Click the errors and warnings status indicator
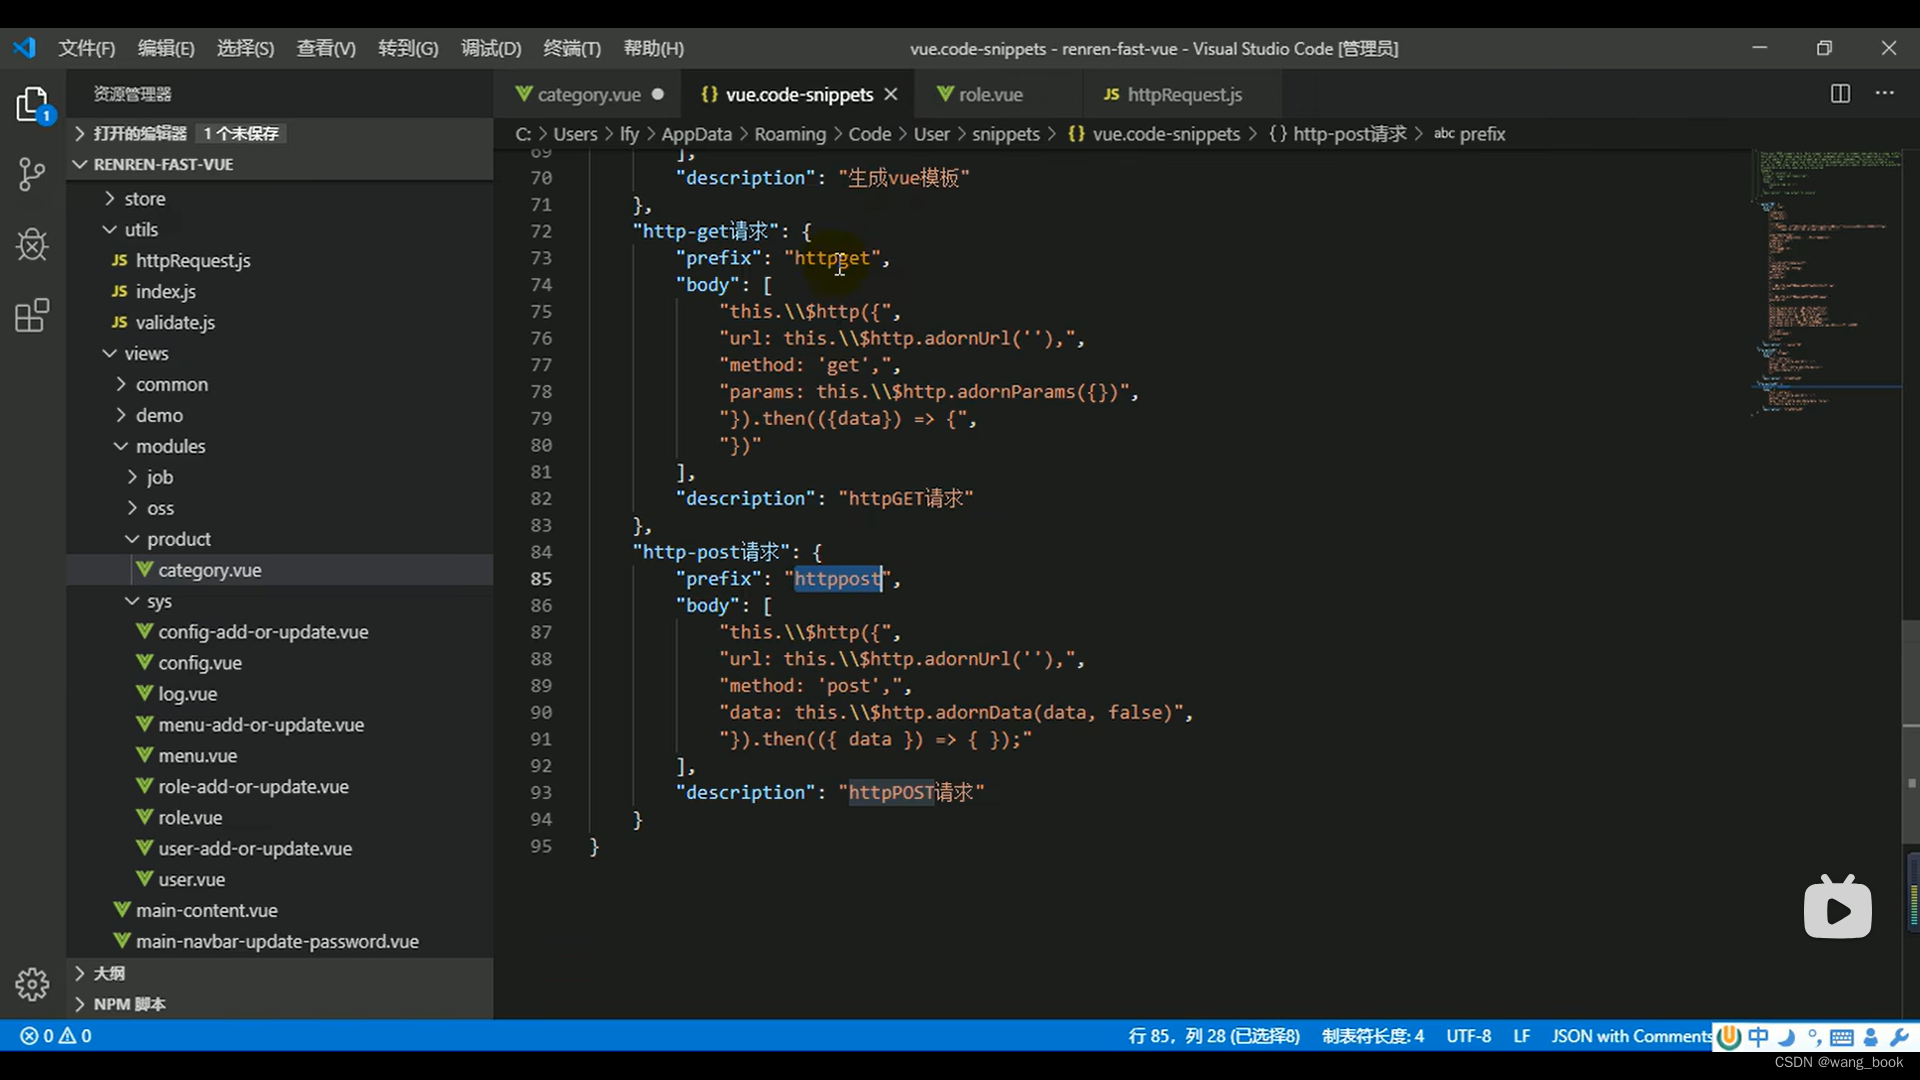 coord(56,1036)
